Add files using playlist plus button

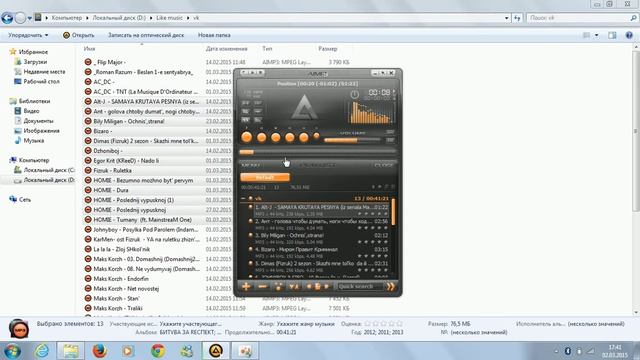tap(246, 287)
